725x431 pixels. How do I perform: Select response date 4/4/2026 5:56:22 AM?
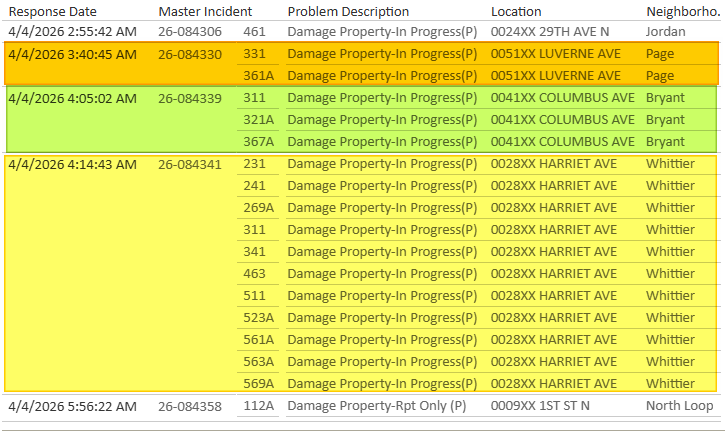[x=73, y=406]
